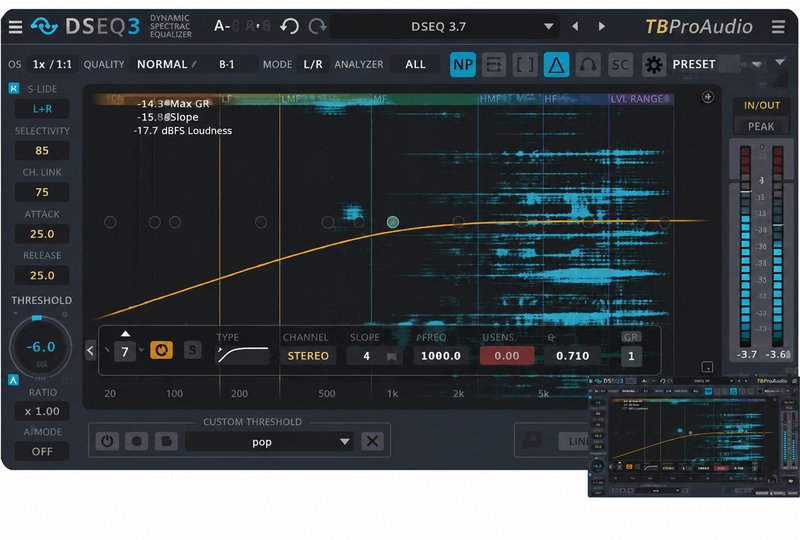The width and height of the screenshot is (800, 540).
Task: Toggle the A.MODE OFF setting
Action: click(42, 452)
